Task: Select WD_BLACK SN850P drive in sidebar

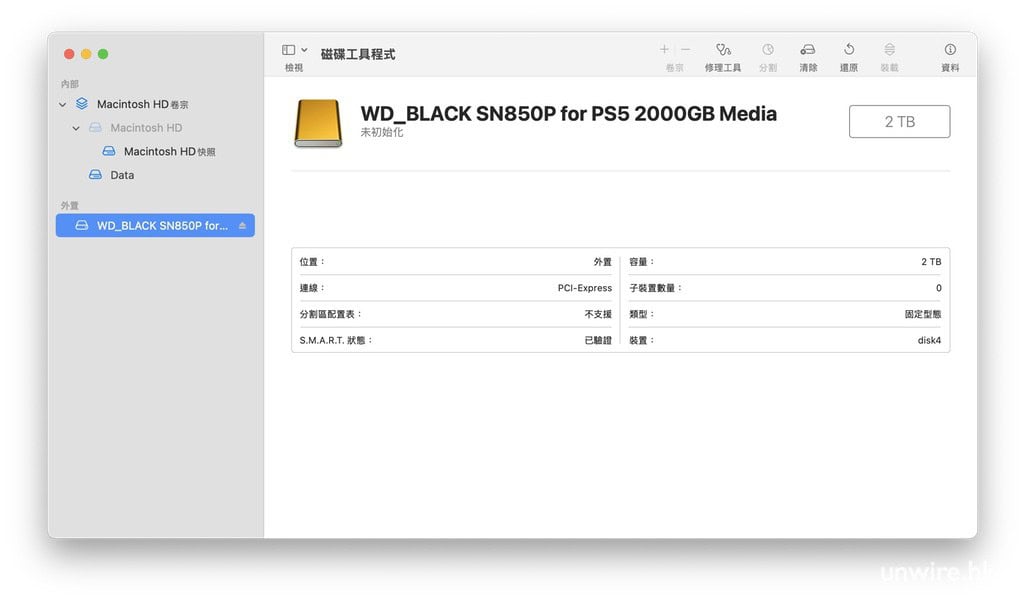Action: (x=155, y=226)
